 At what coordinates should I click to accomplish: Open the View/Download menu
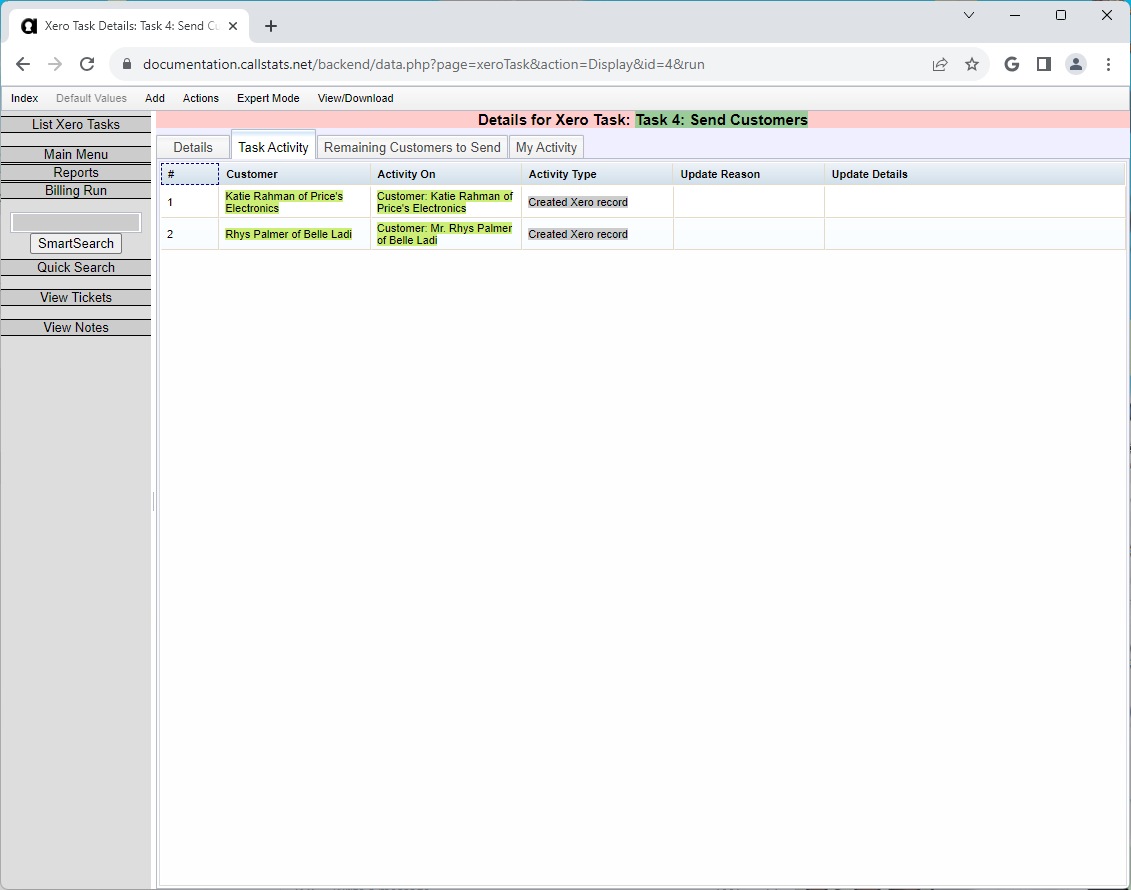coord(355,98)
